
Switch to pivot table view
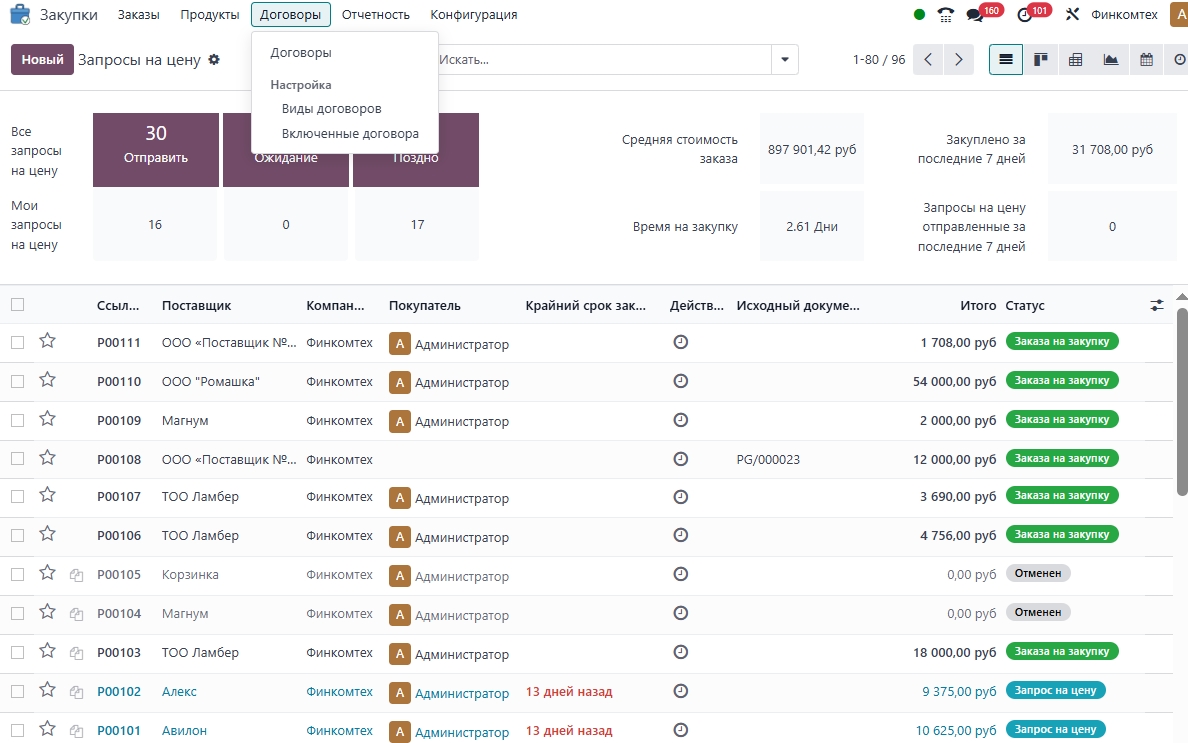[1076, 60]
